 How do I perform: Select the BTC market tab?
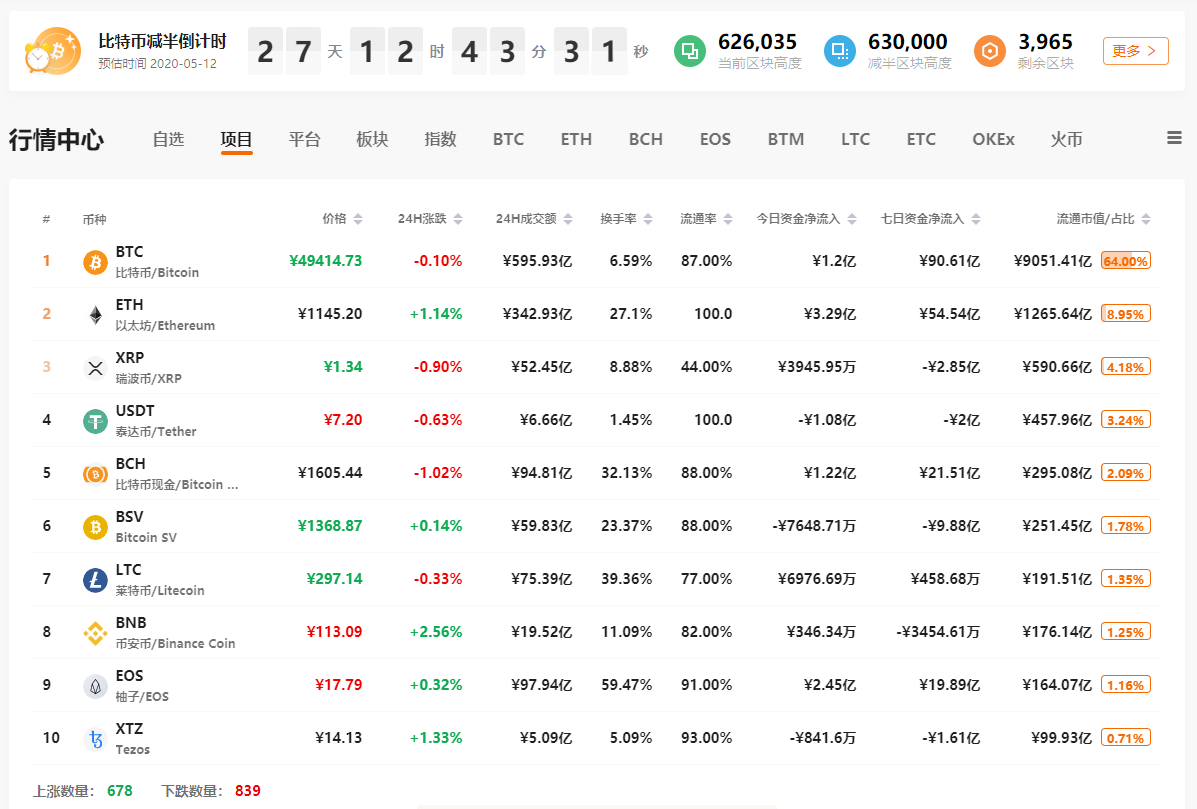(508, 139)
